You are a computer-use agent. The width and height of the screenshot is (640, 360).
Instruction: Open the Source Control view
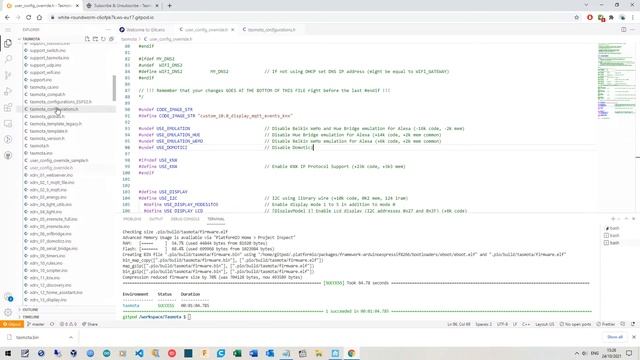click(8, 75)
